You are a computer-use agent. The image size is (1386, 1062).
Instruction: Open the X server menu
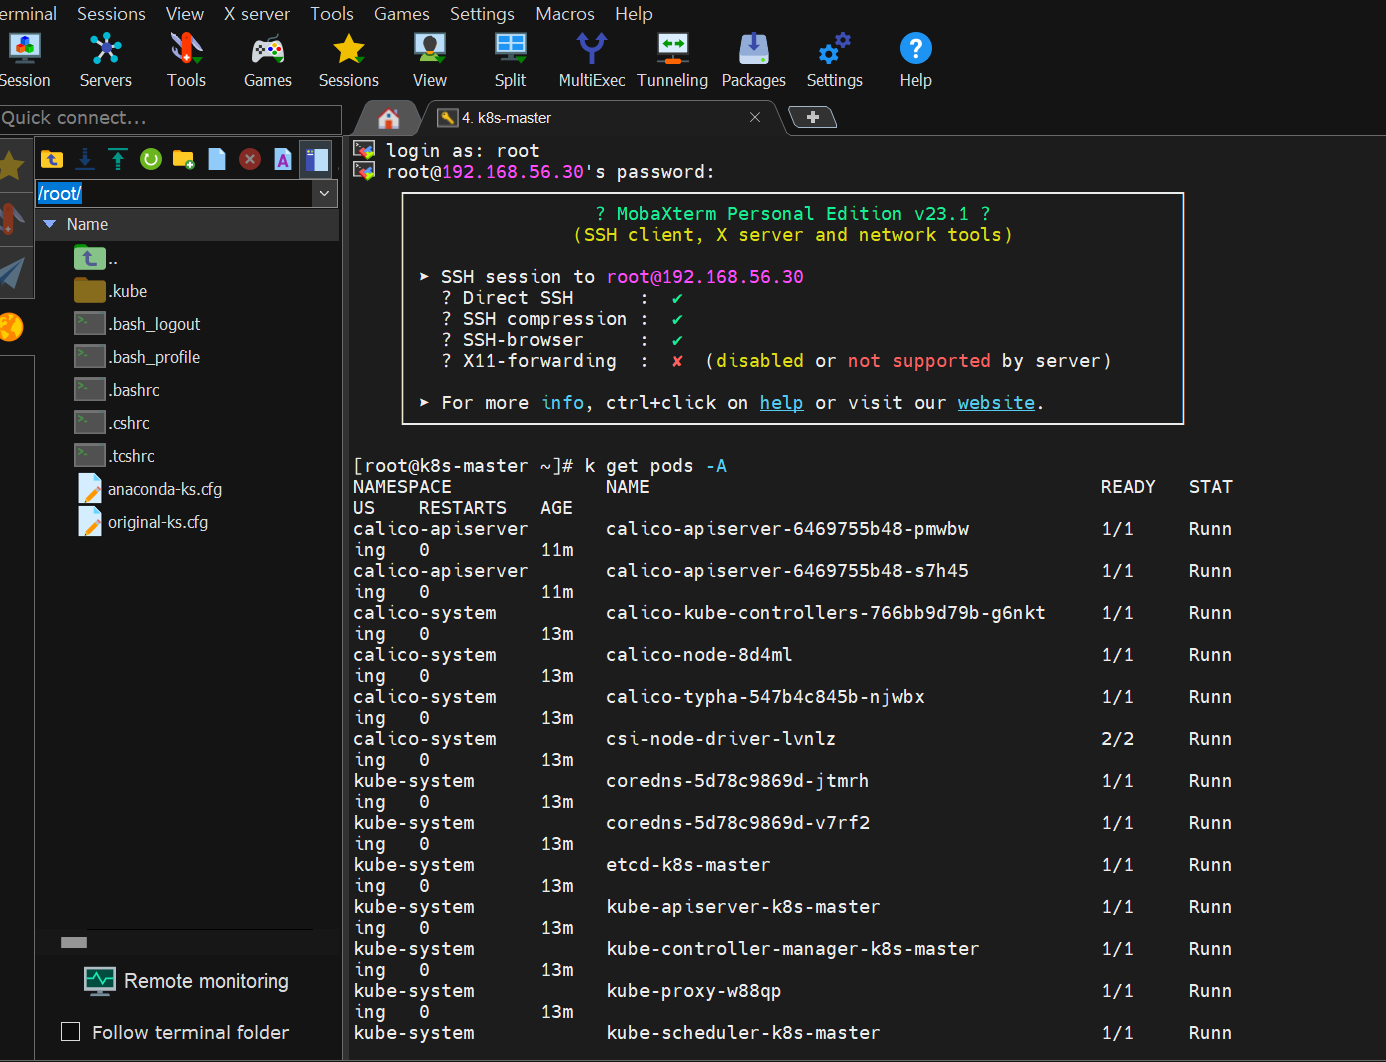click(x=257, y=13)
